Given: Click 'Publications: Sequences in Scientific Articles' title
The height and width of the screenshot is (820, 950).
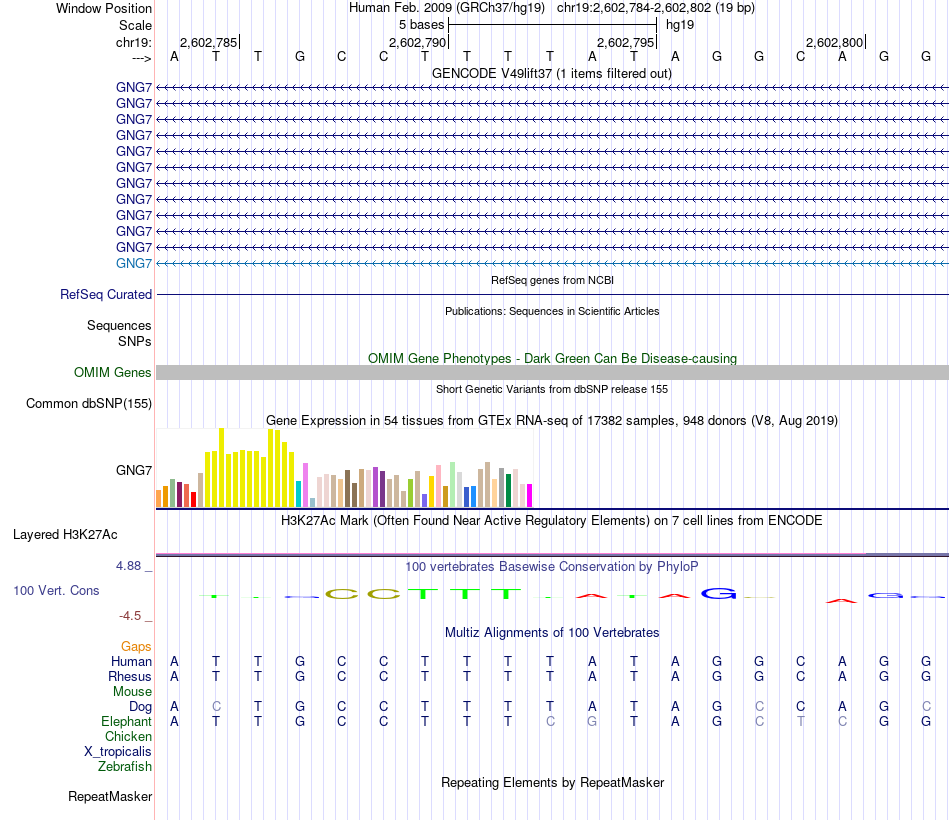Looking at the screenshot, I should (552, 312).
